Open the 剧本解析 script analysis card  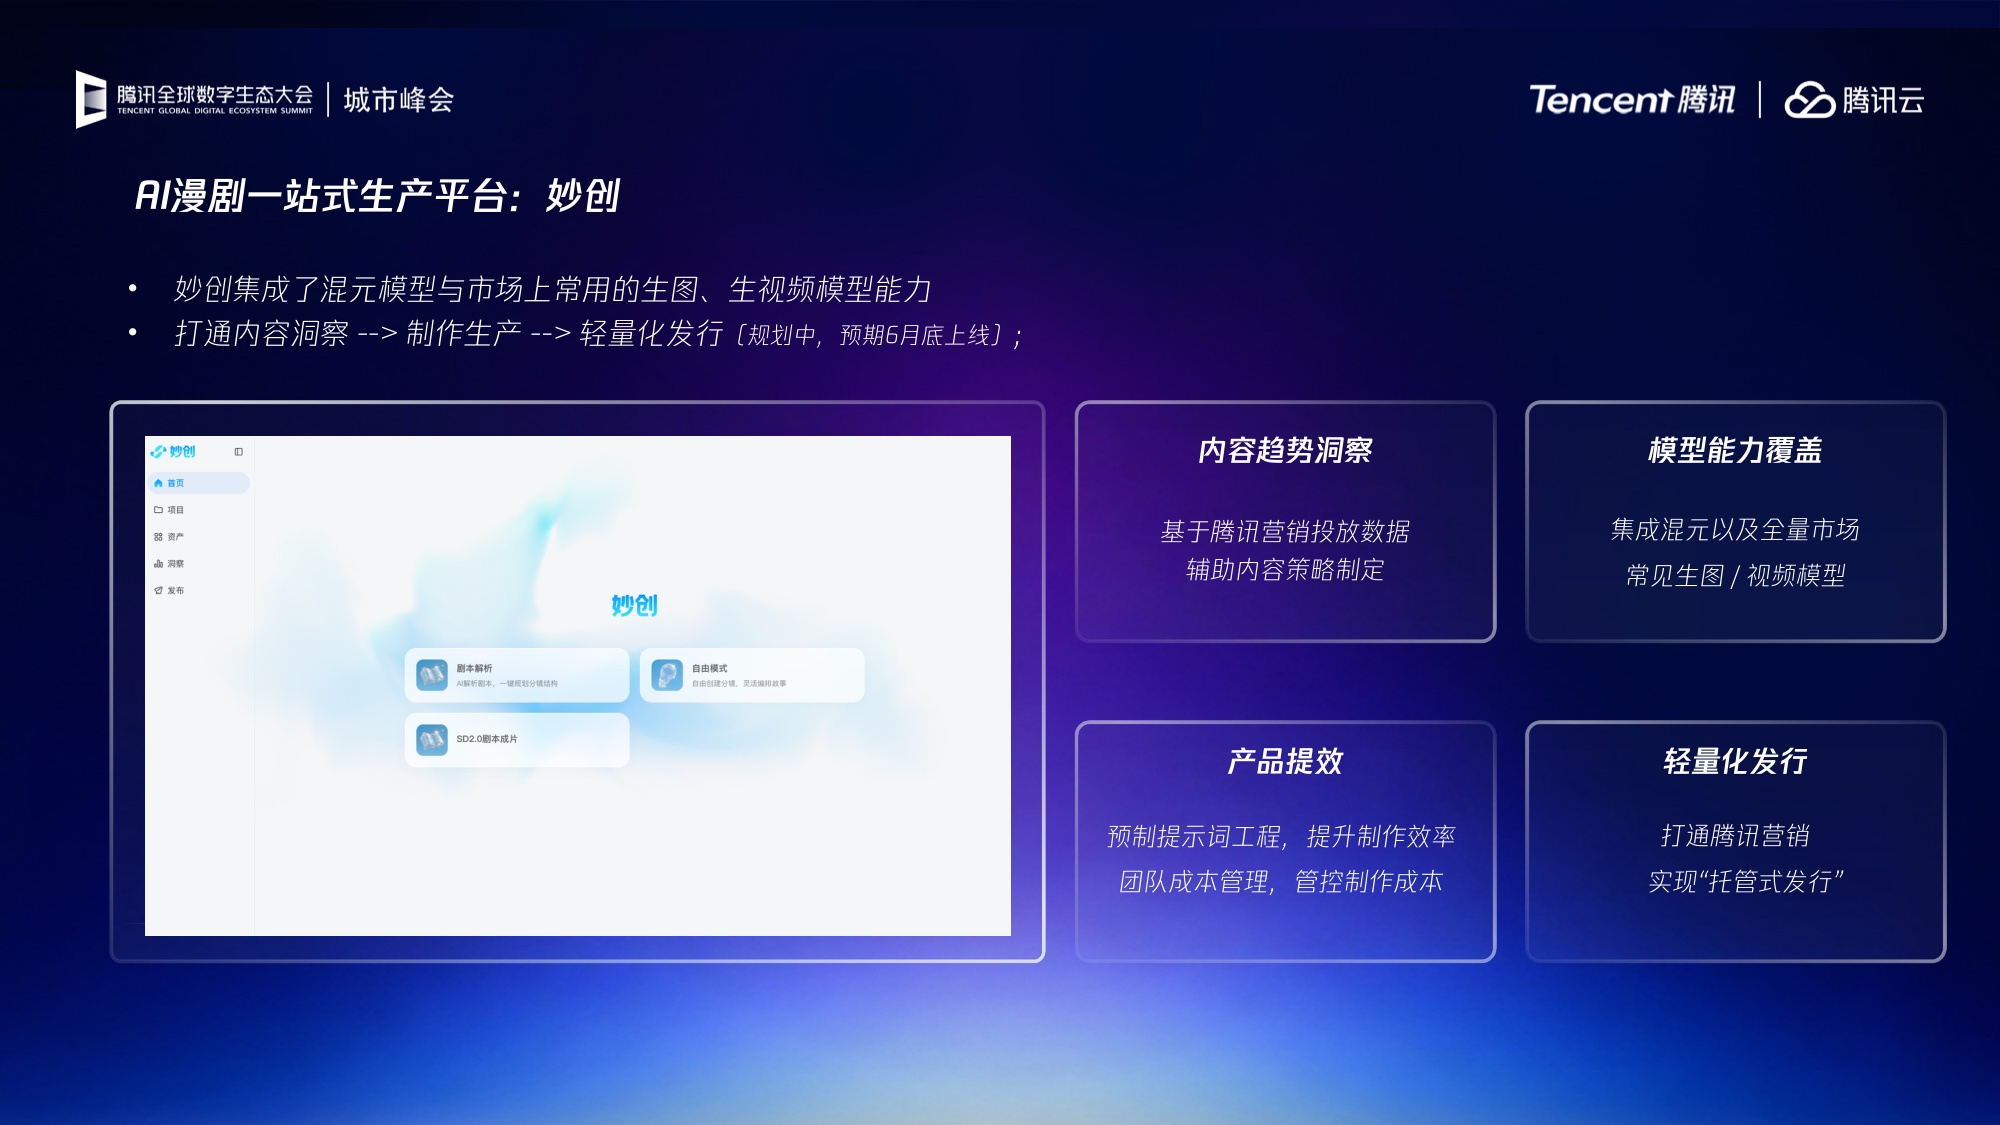click(x=517, y=675)
